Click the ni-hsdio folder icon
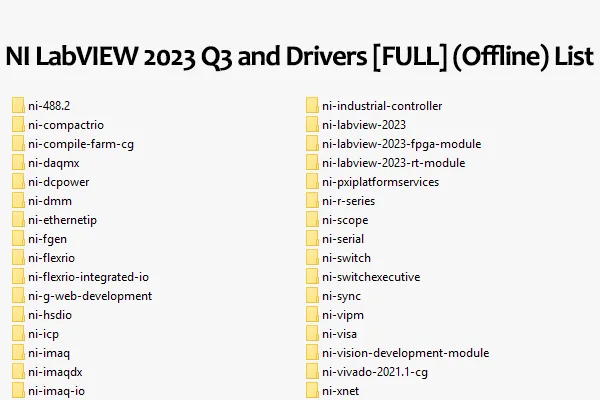 (18, 315)
